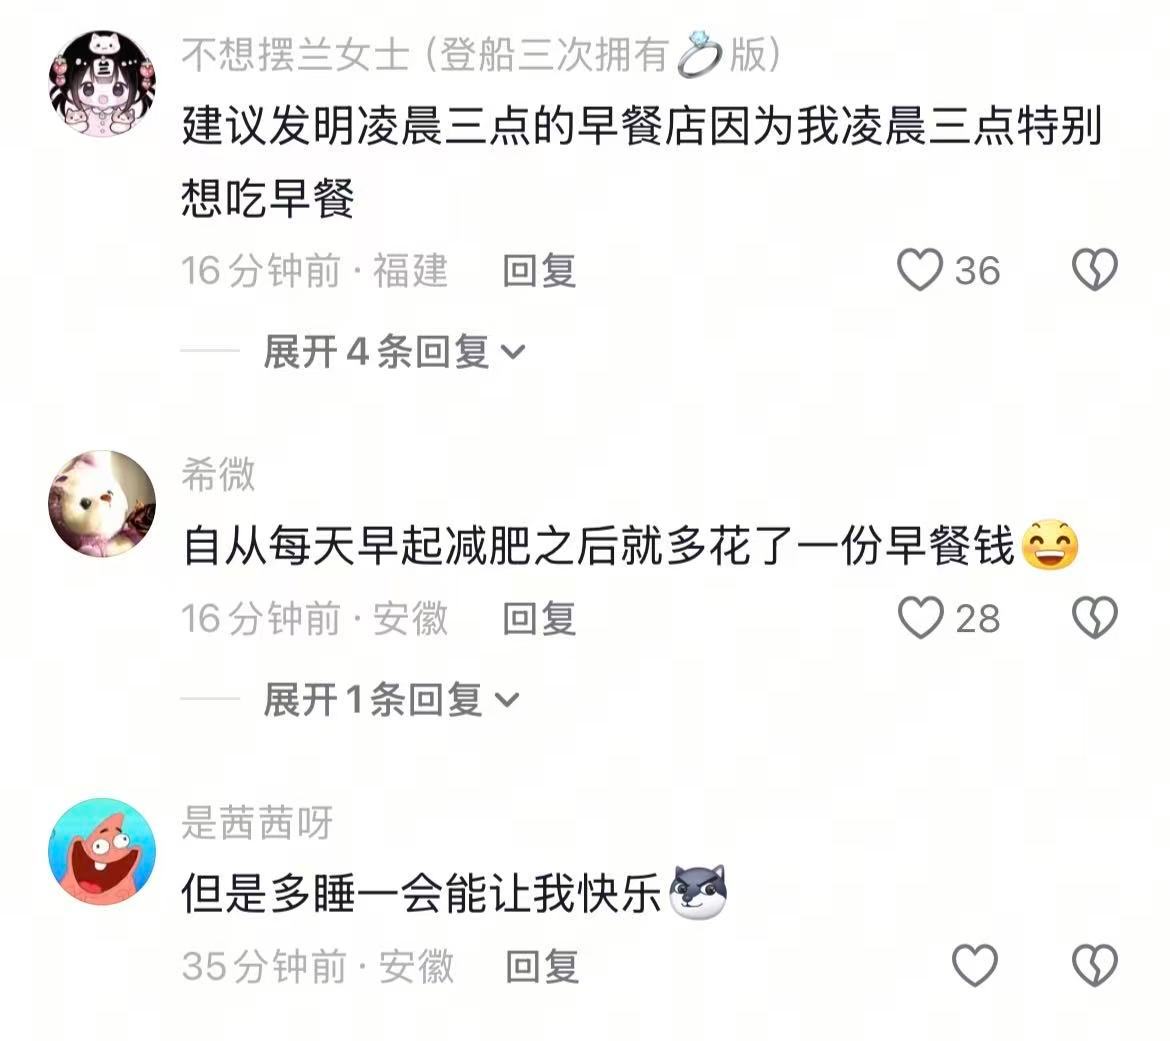Click chevron next to 展开4条回复

(x=513, y=351)
